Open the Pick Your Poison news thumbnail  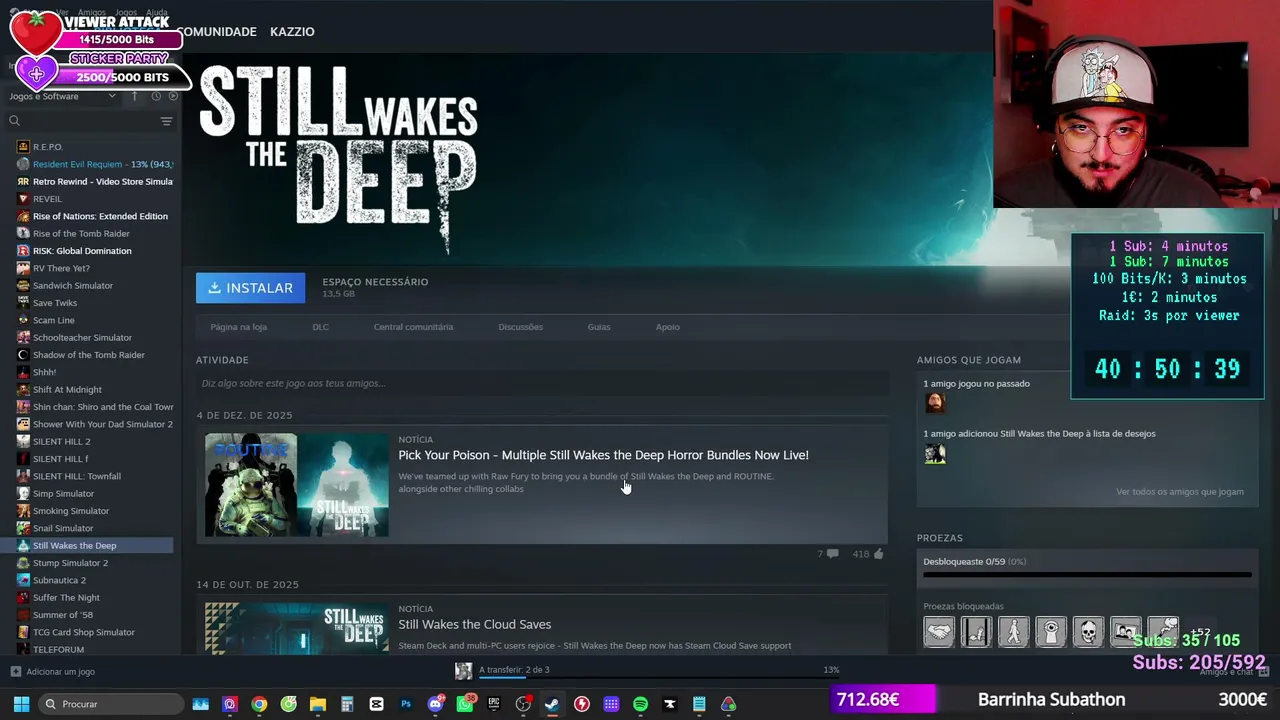point(296,485)
